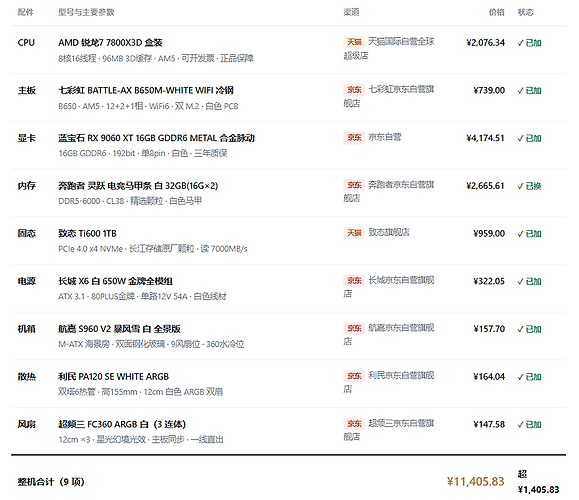Select the 渠道 column header
This screenshot has width=579, height=500.
351,12
